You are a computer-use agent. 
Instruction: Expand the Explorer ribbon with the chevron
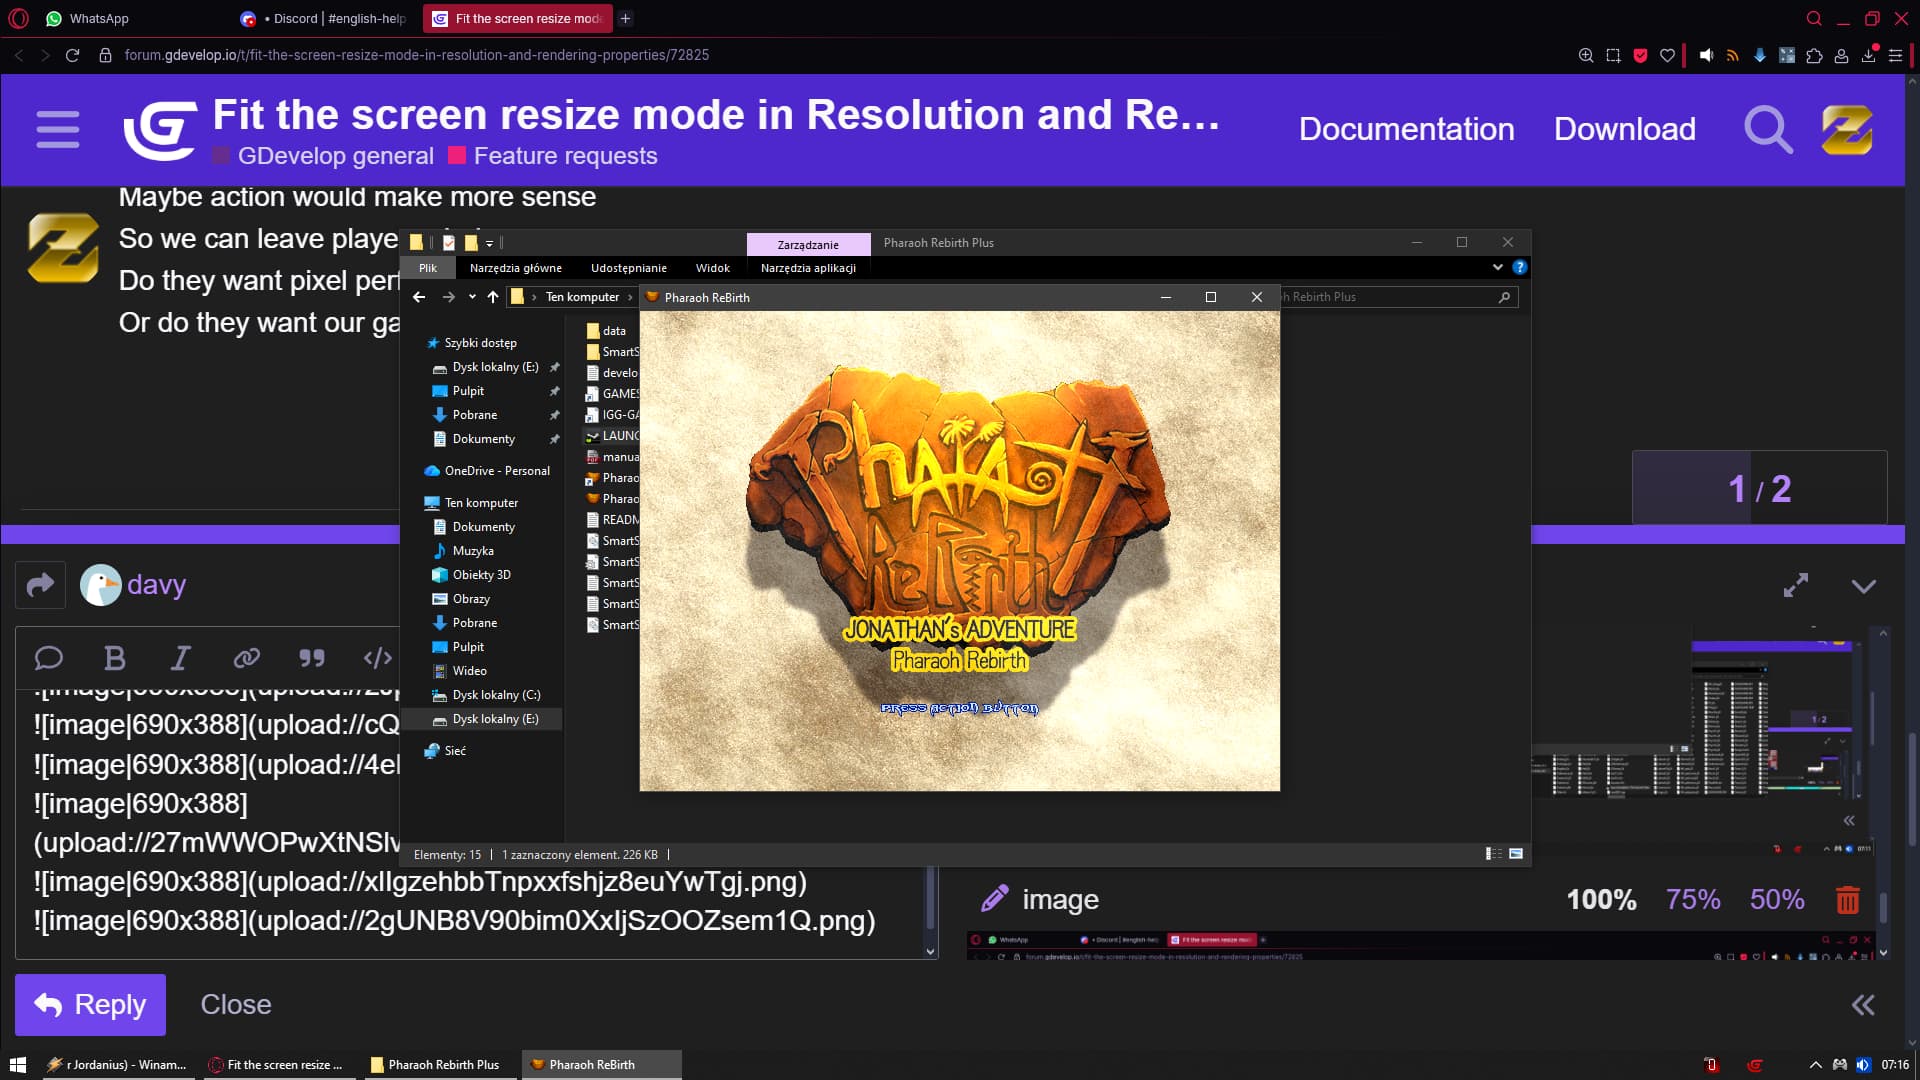(1497, 267)
